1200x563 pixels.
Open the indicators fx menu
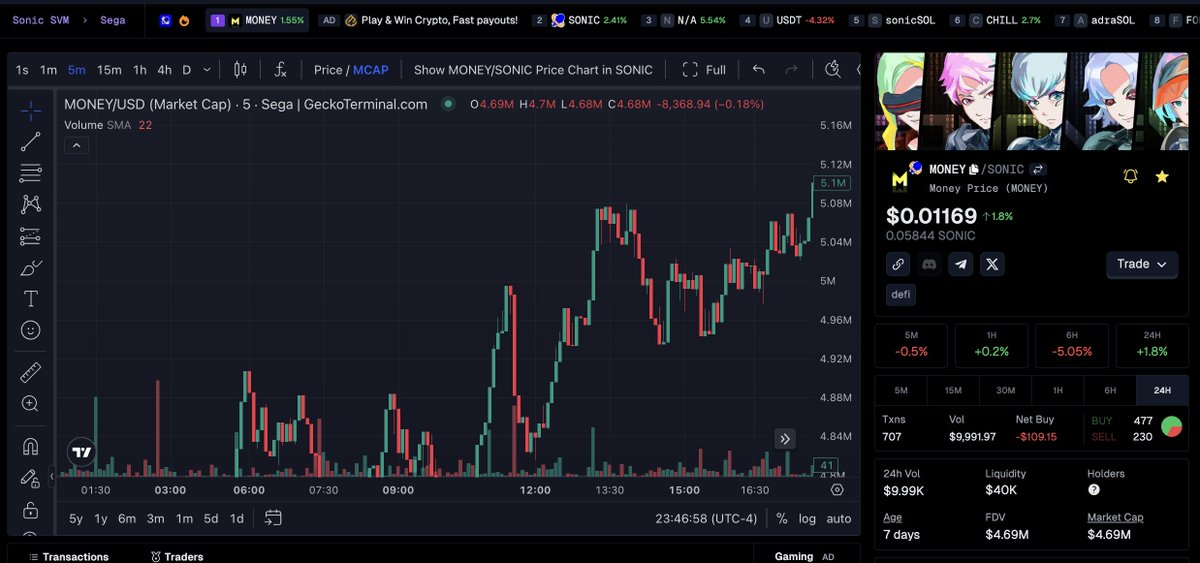click(x=281, y=70)
